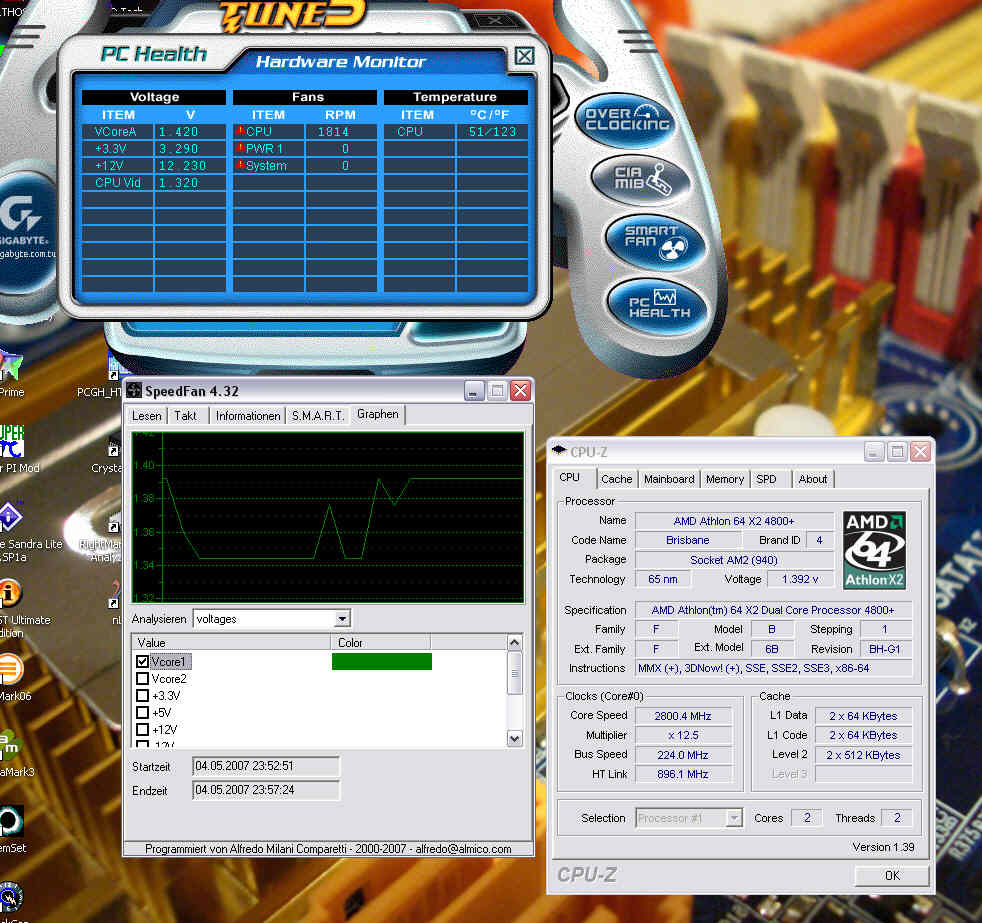Viewport: 982px width, 923px height.
Task: Open the Super PI Mod desktop icon
Action: click(x=13, y=449)
